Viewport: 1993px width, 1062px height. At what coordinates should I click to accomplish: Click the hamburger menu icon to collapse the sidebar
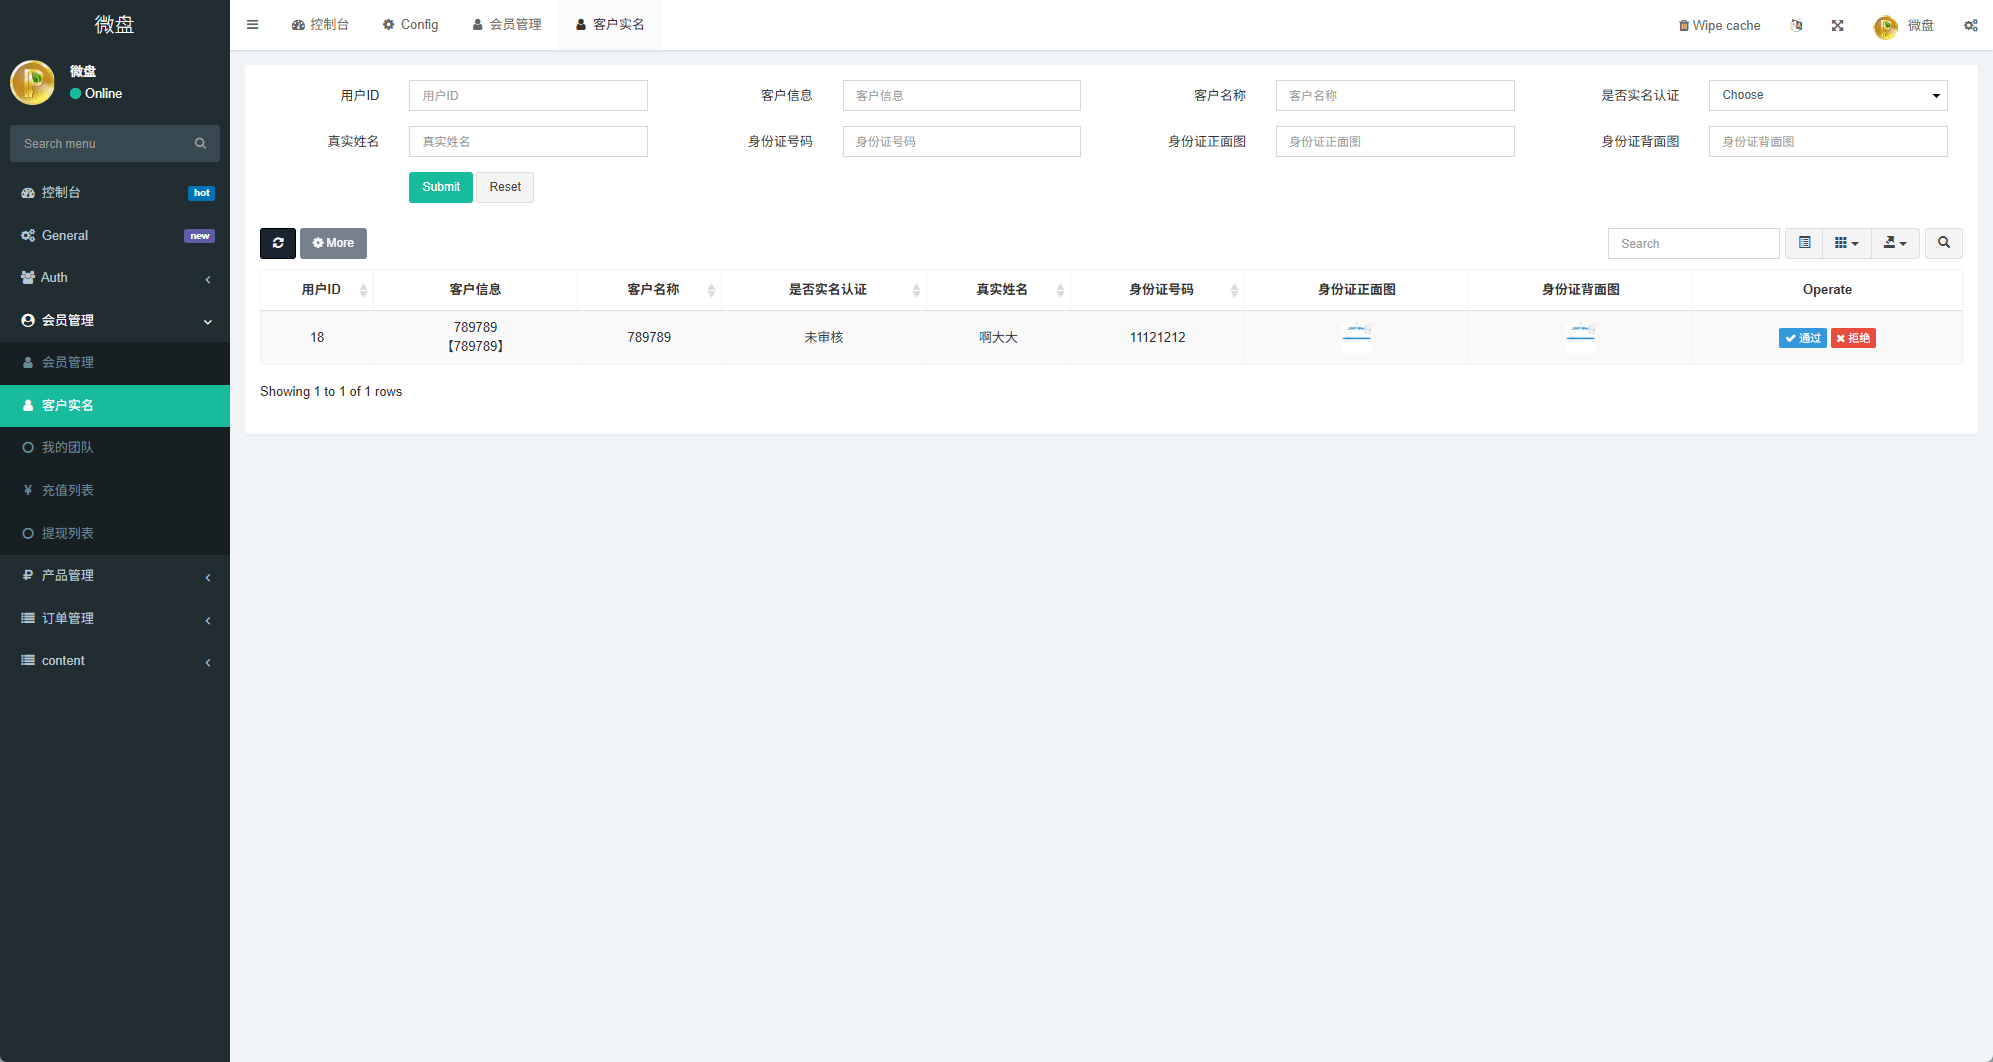(253, 25)
